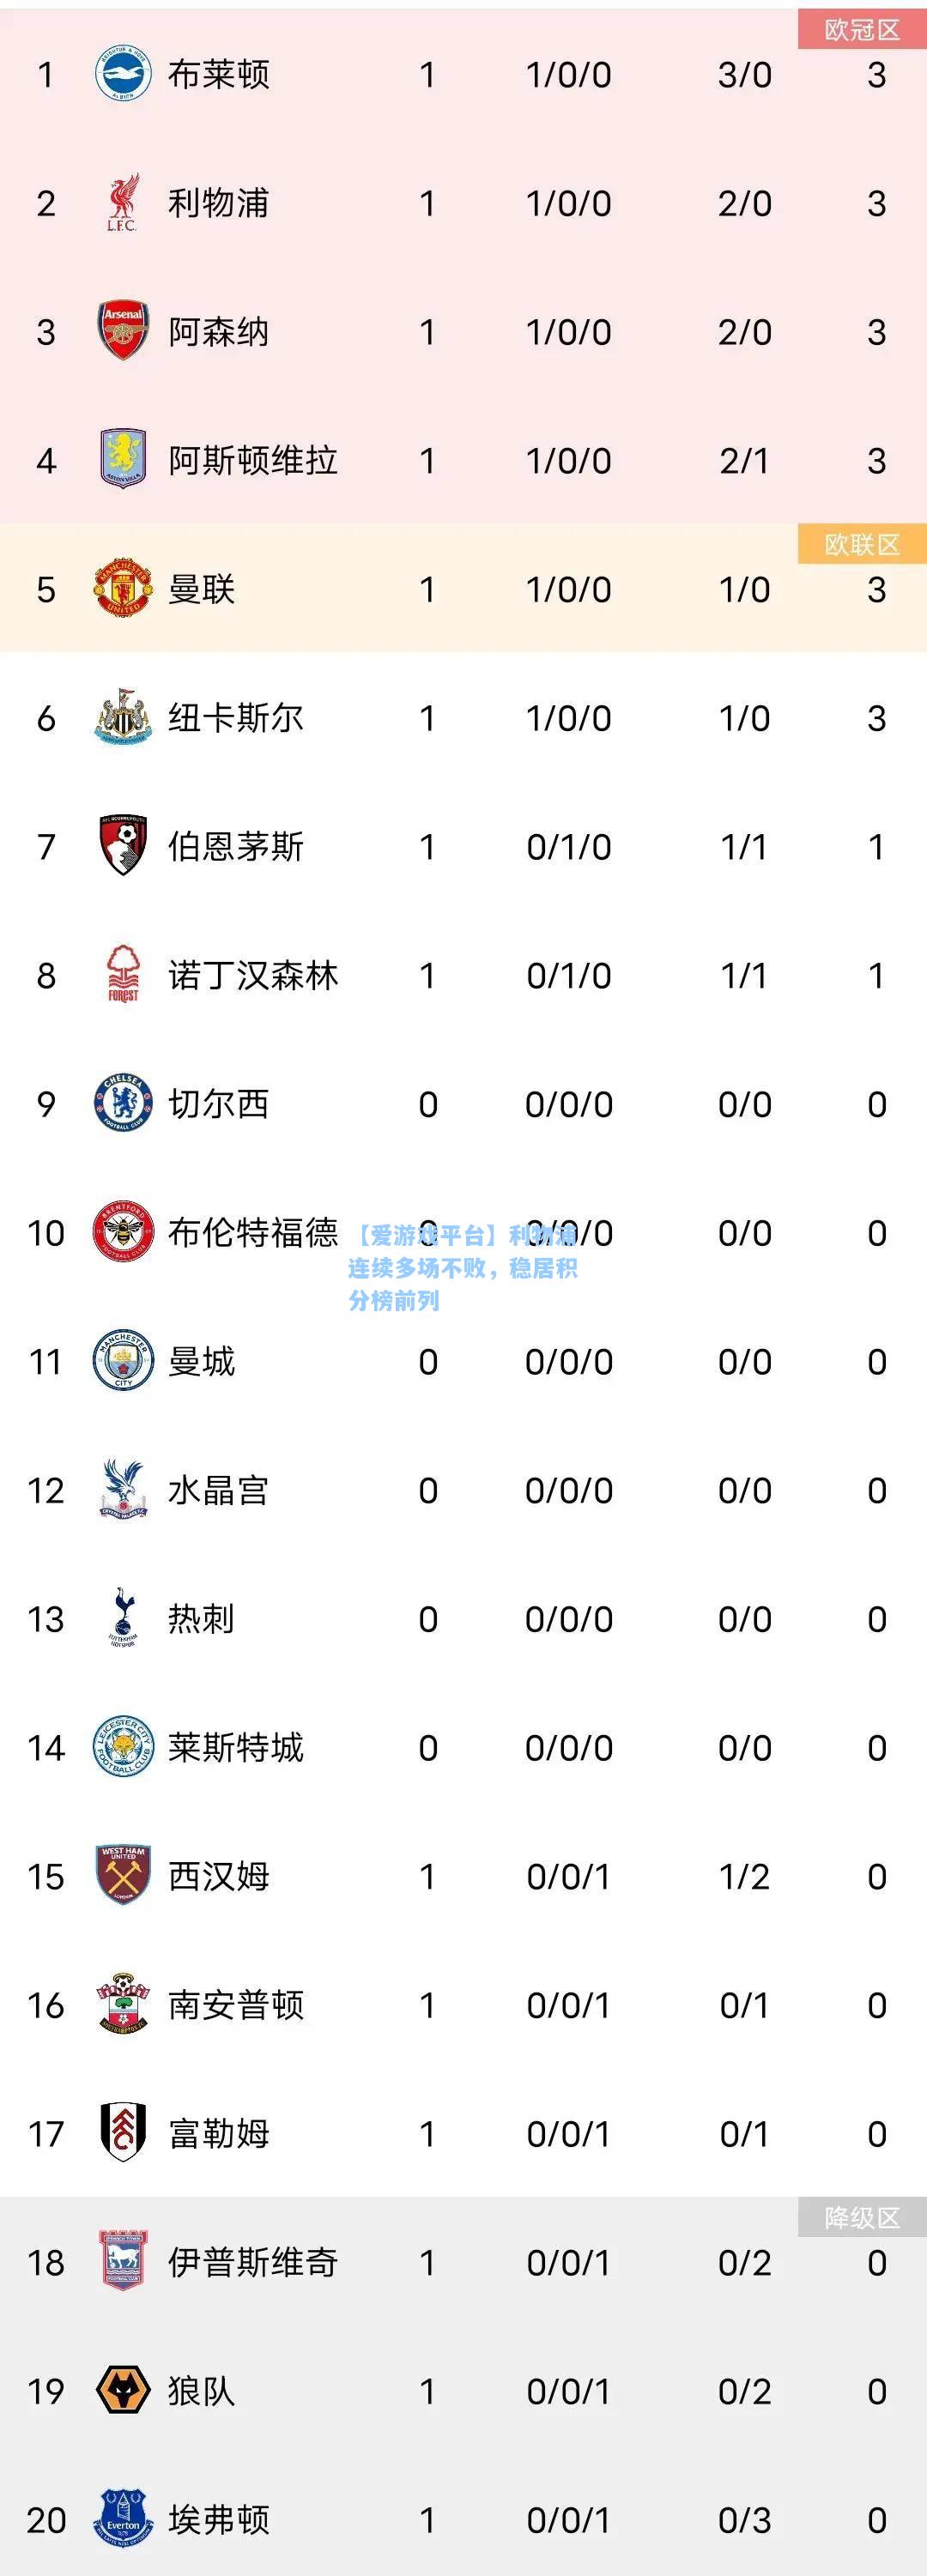927x2576 pixels.
Task: Open team name 诺丁汉森林
Action: click(253, 975)
